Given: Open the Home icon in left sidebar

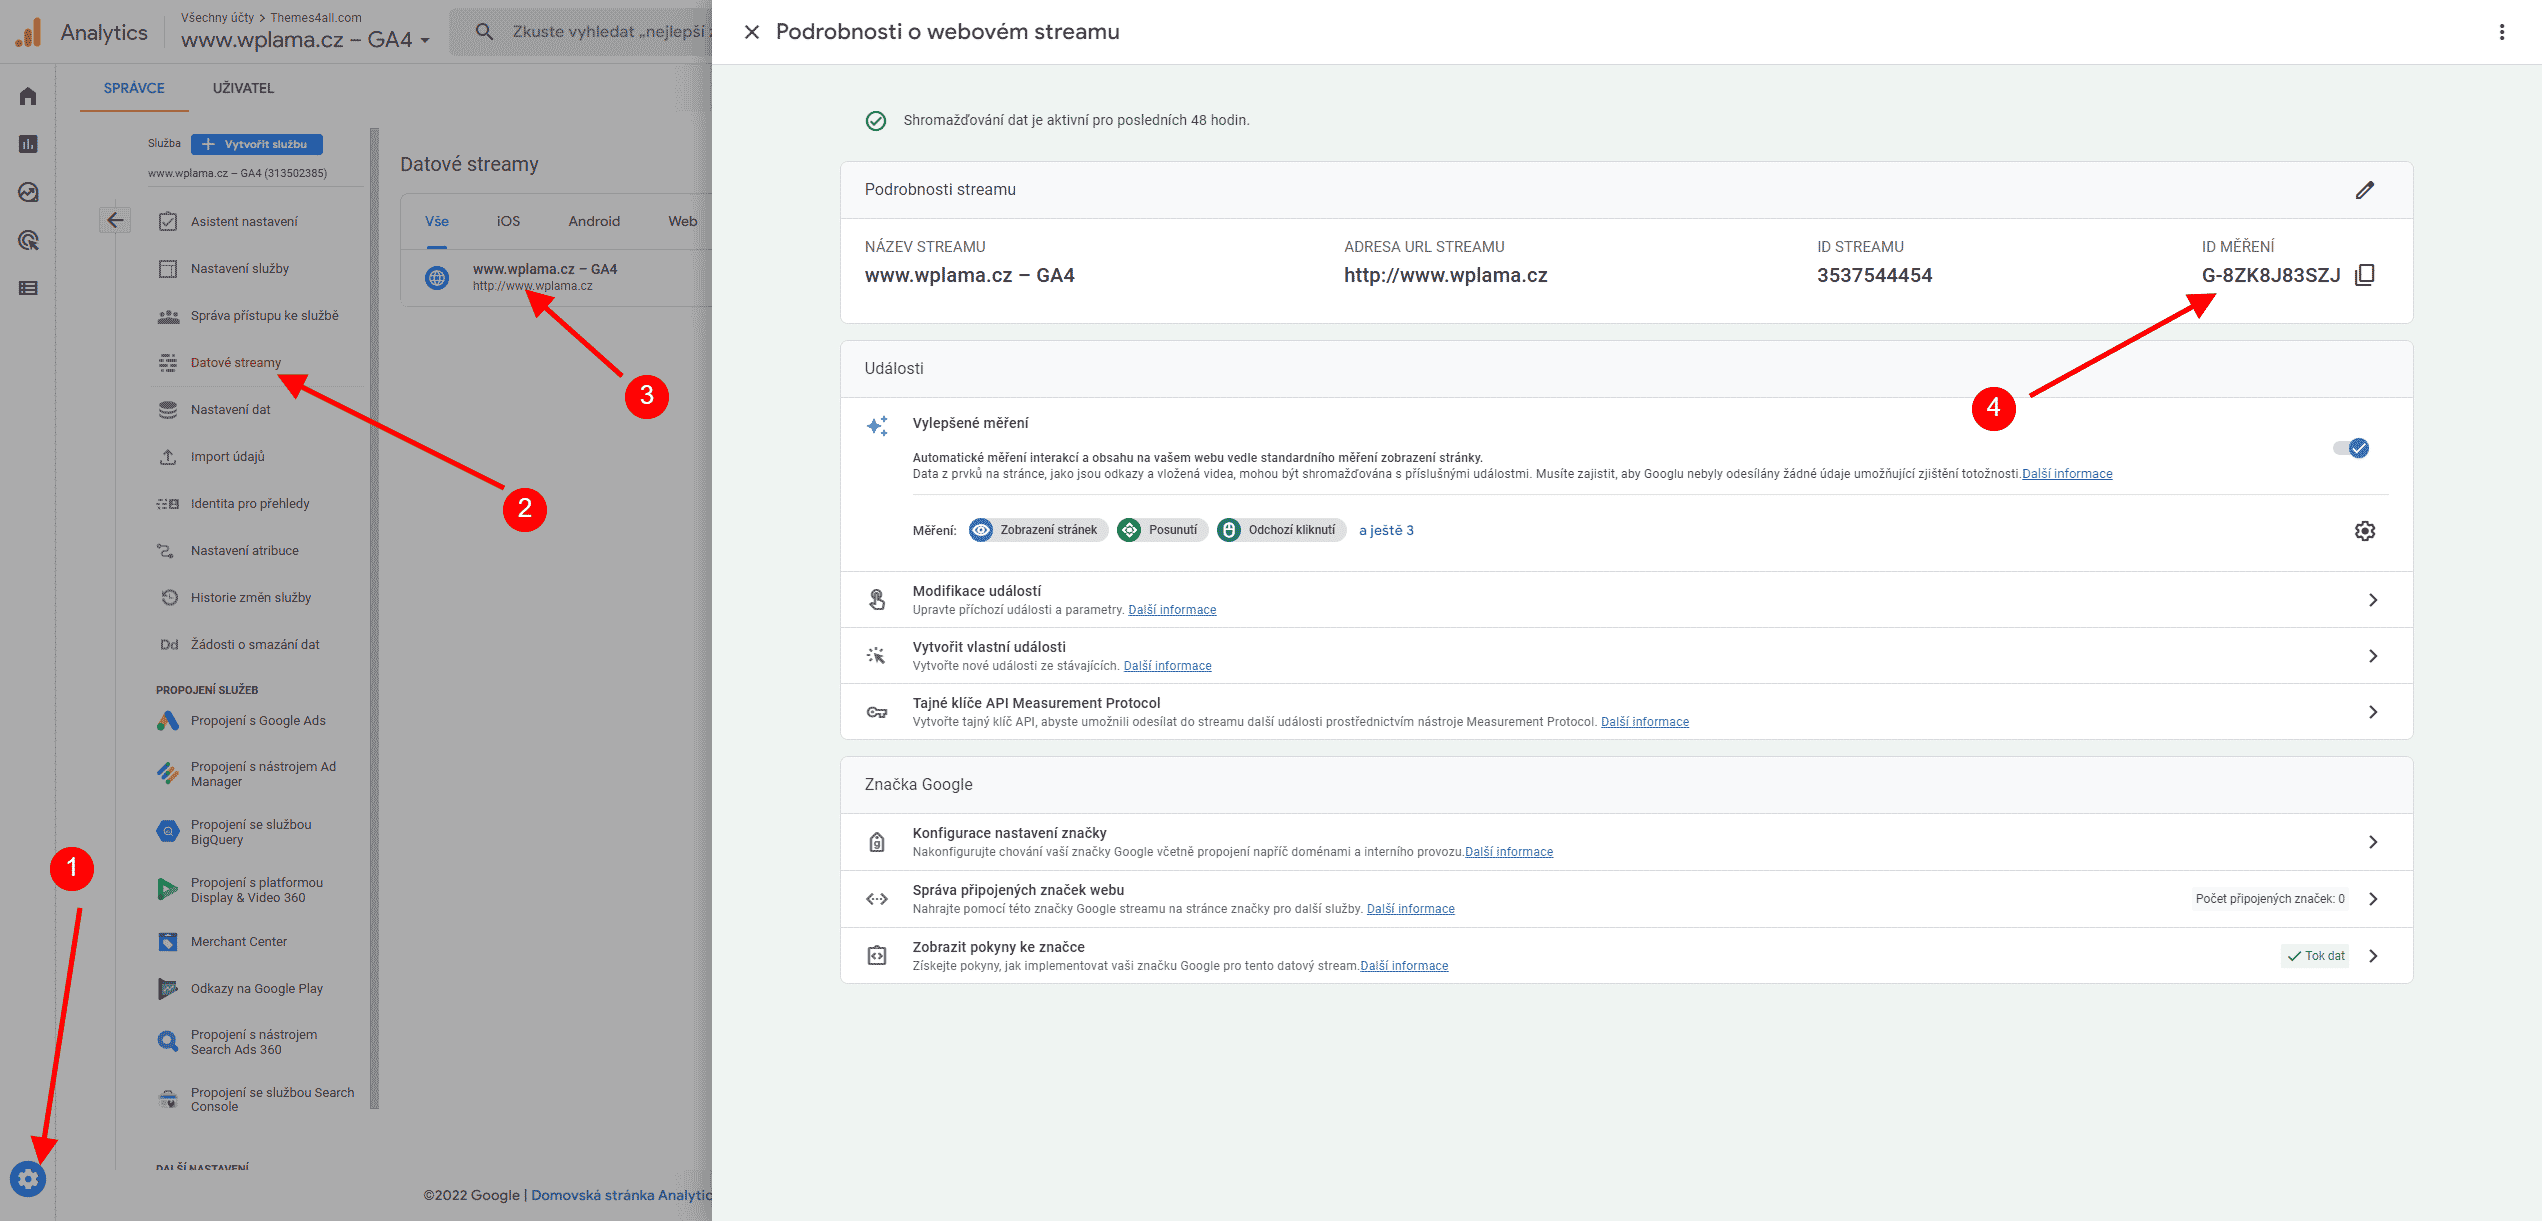Looking at the screenshot, I should [x=28, y=96].
